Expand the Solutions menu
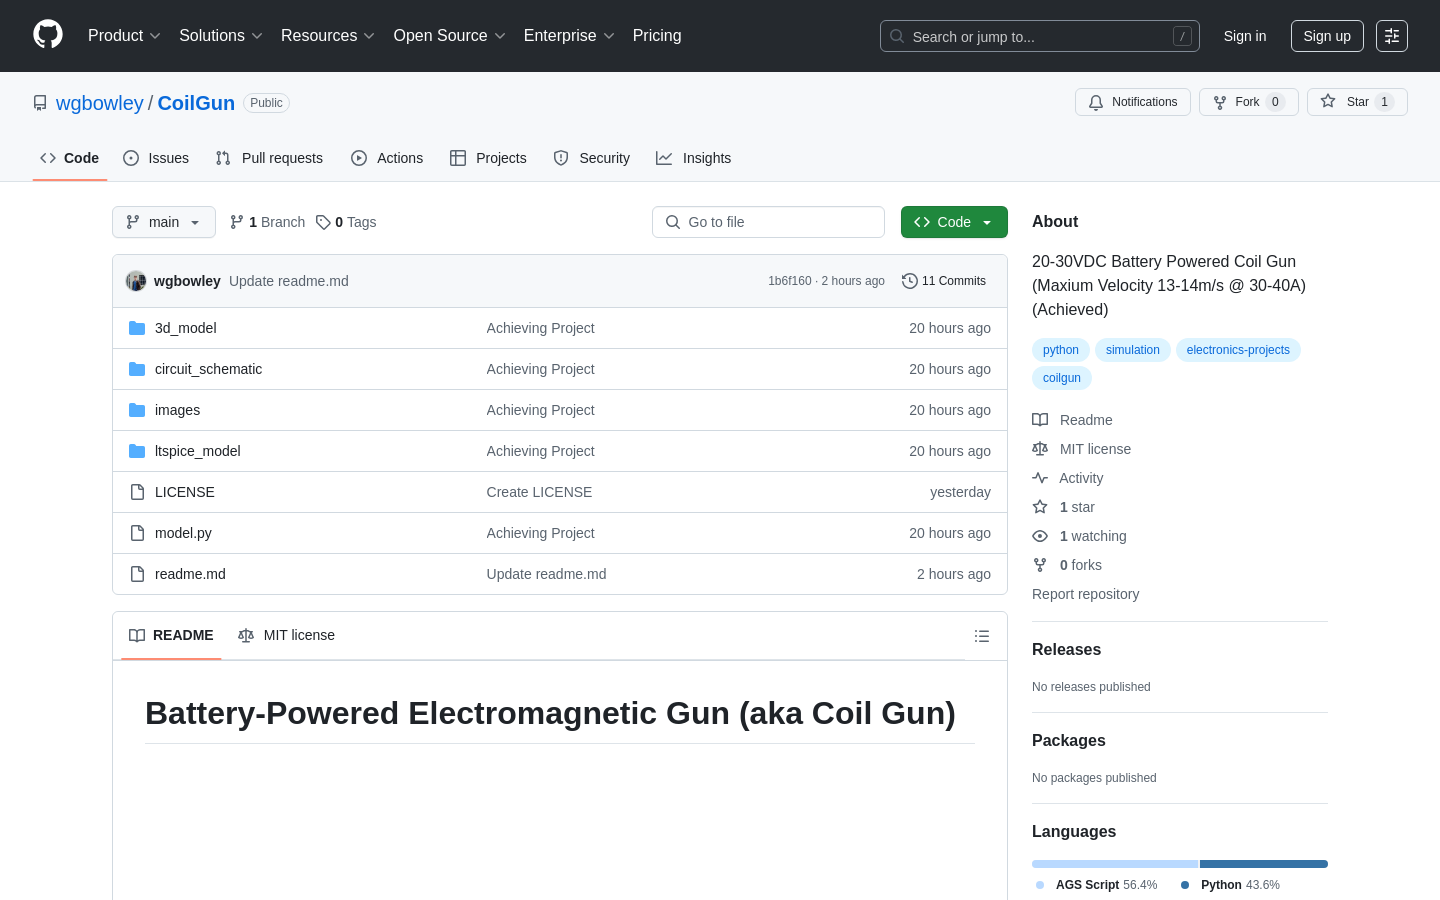Viewport: 1440px width, 900px height. point(221,36)
